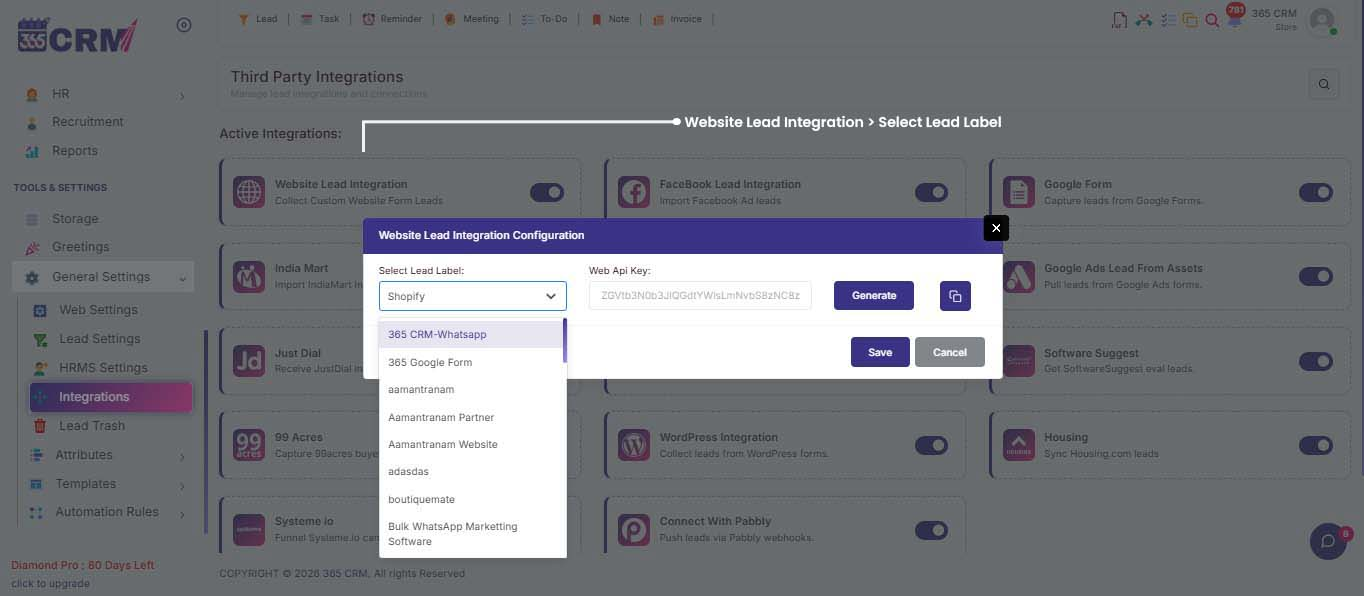
Task: Pick boutiquemate from the dropdown list
Action: coord(471,499)
